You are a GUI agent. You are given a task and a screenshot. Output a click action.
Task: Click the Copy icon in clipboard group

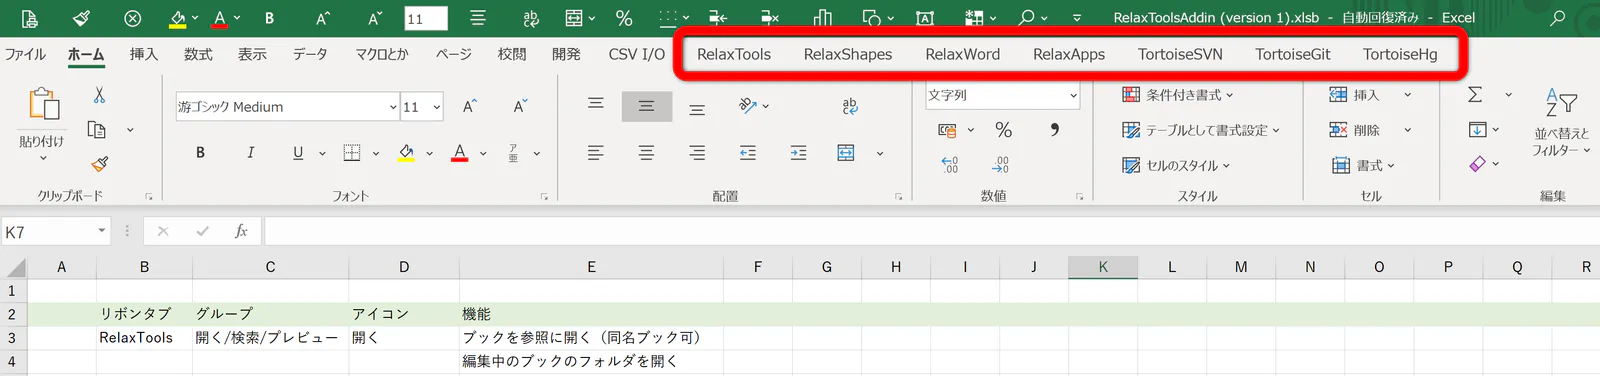[x=97, y=129]
